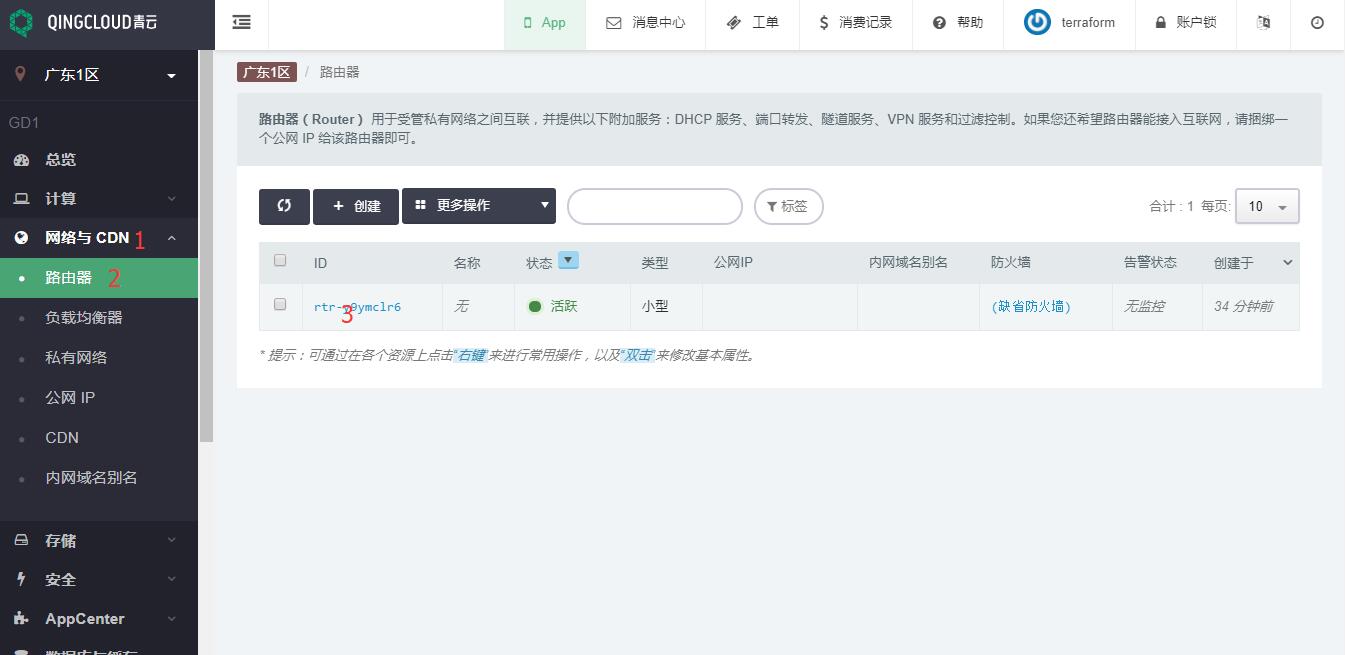Image resolution: width=1345 pixels, height=655 pixels.
Task: Click the clock icon in top right
Action: click(x=1317, y=22)
